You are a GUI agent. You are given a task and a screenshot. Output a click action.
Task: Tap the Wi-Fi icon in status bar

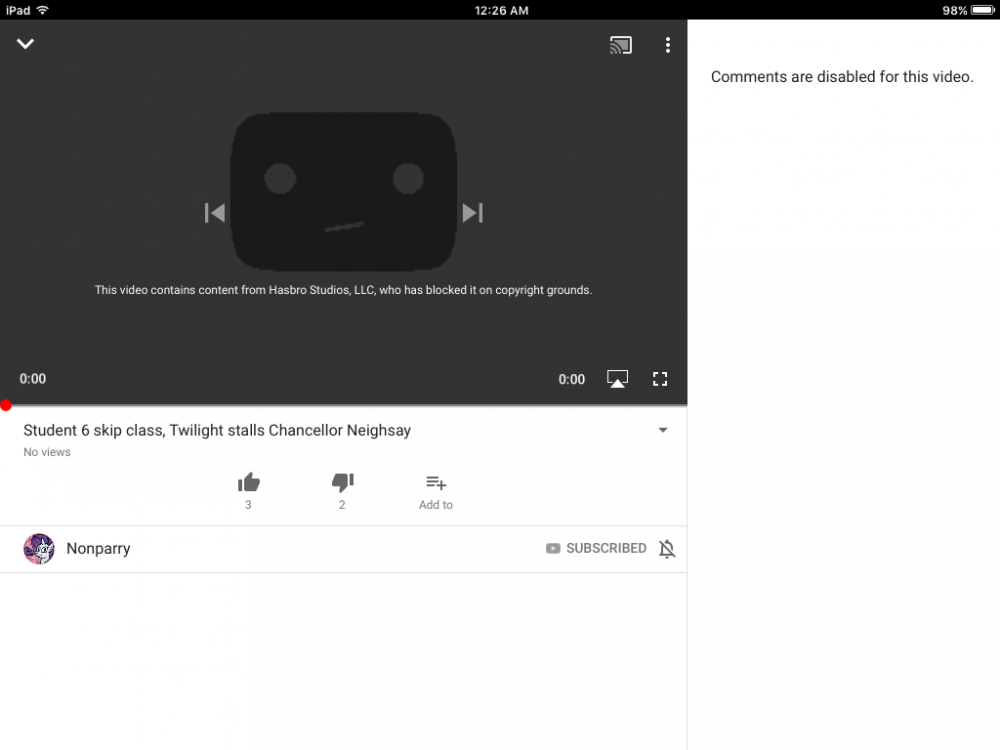42,10
